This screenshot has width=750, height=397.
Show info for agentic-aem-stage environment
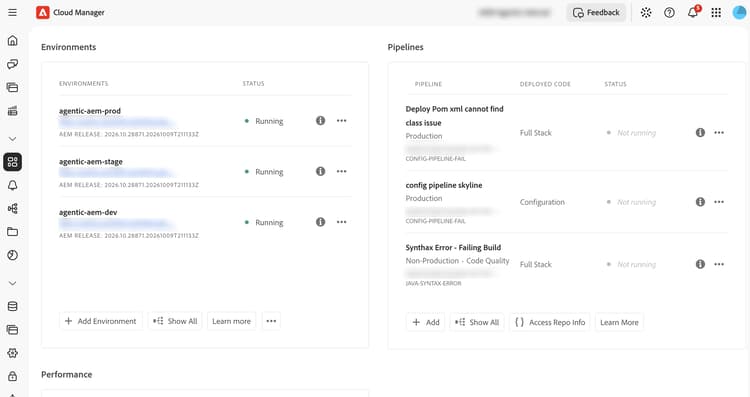click(x=320, y=171)
